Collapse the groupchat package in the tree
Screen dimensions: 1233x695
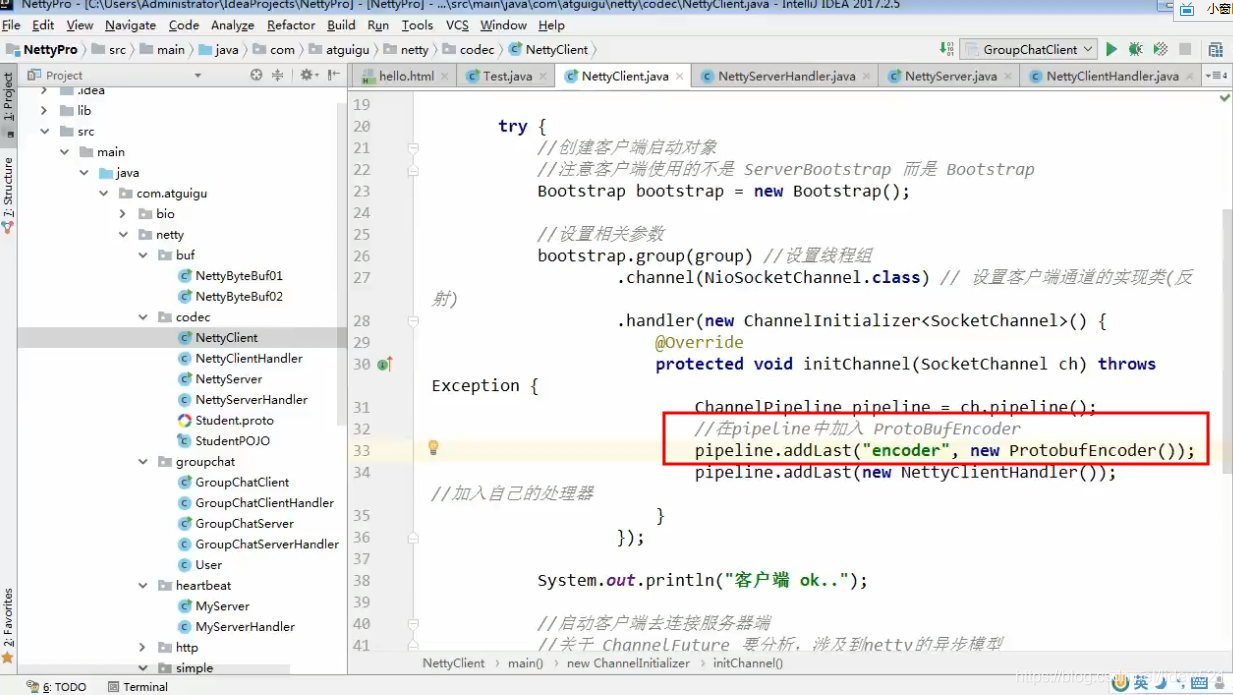click(143, 461)
